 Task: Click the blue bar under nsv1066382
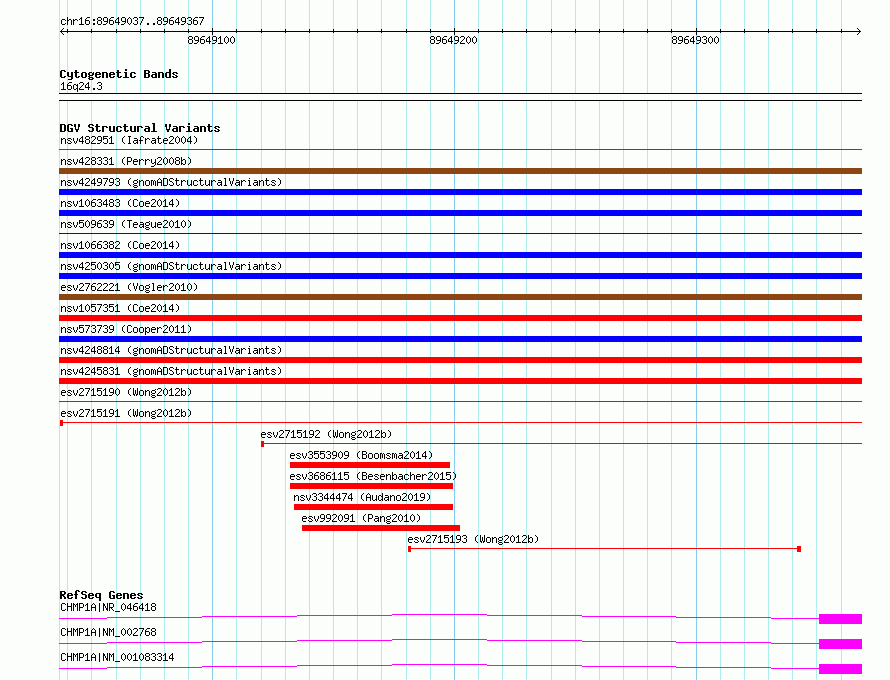tap(460, 255)
